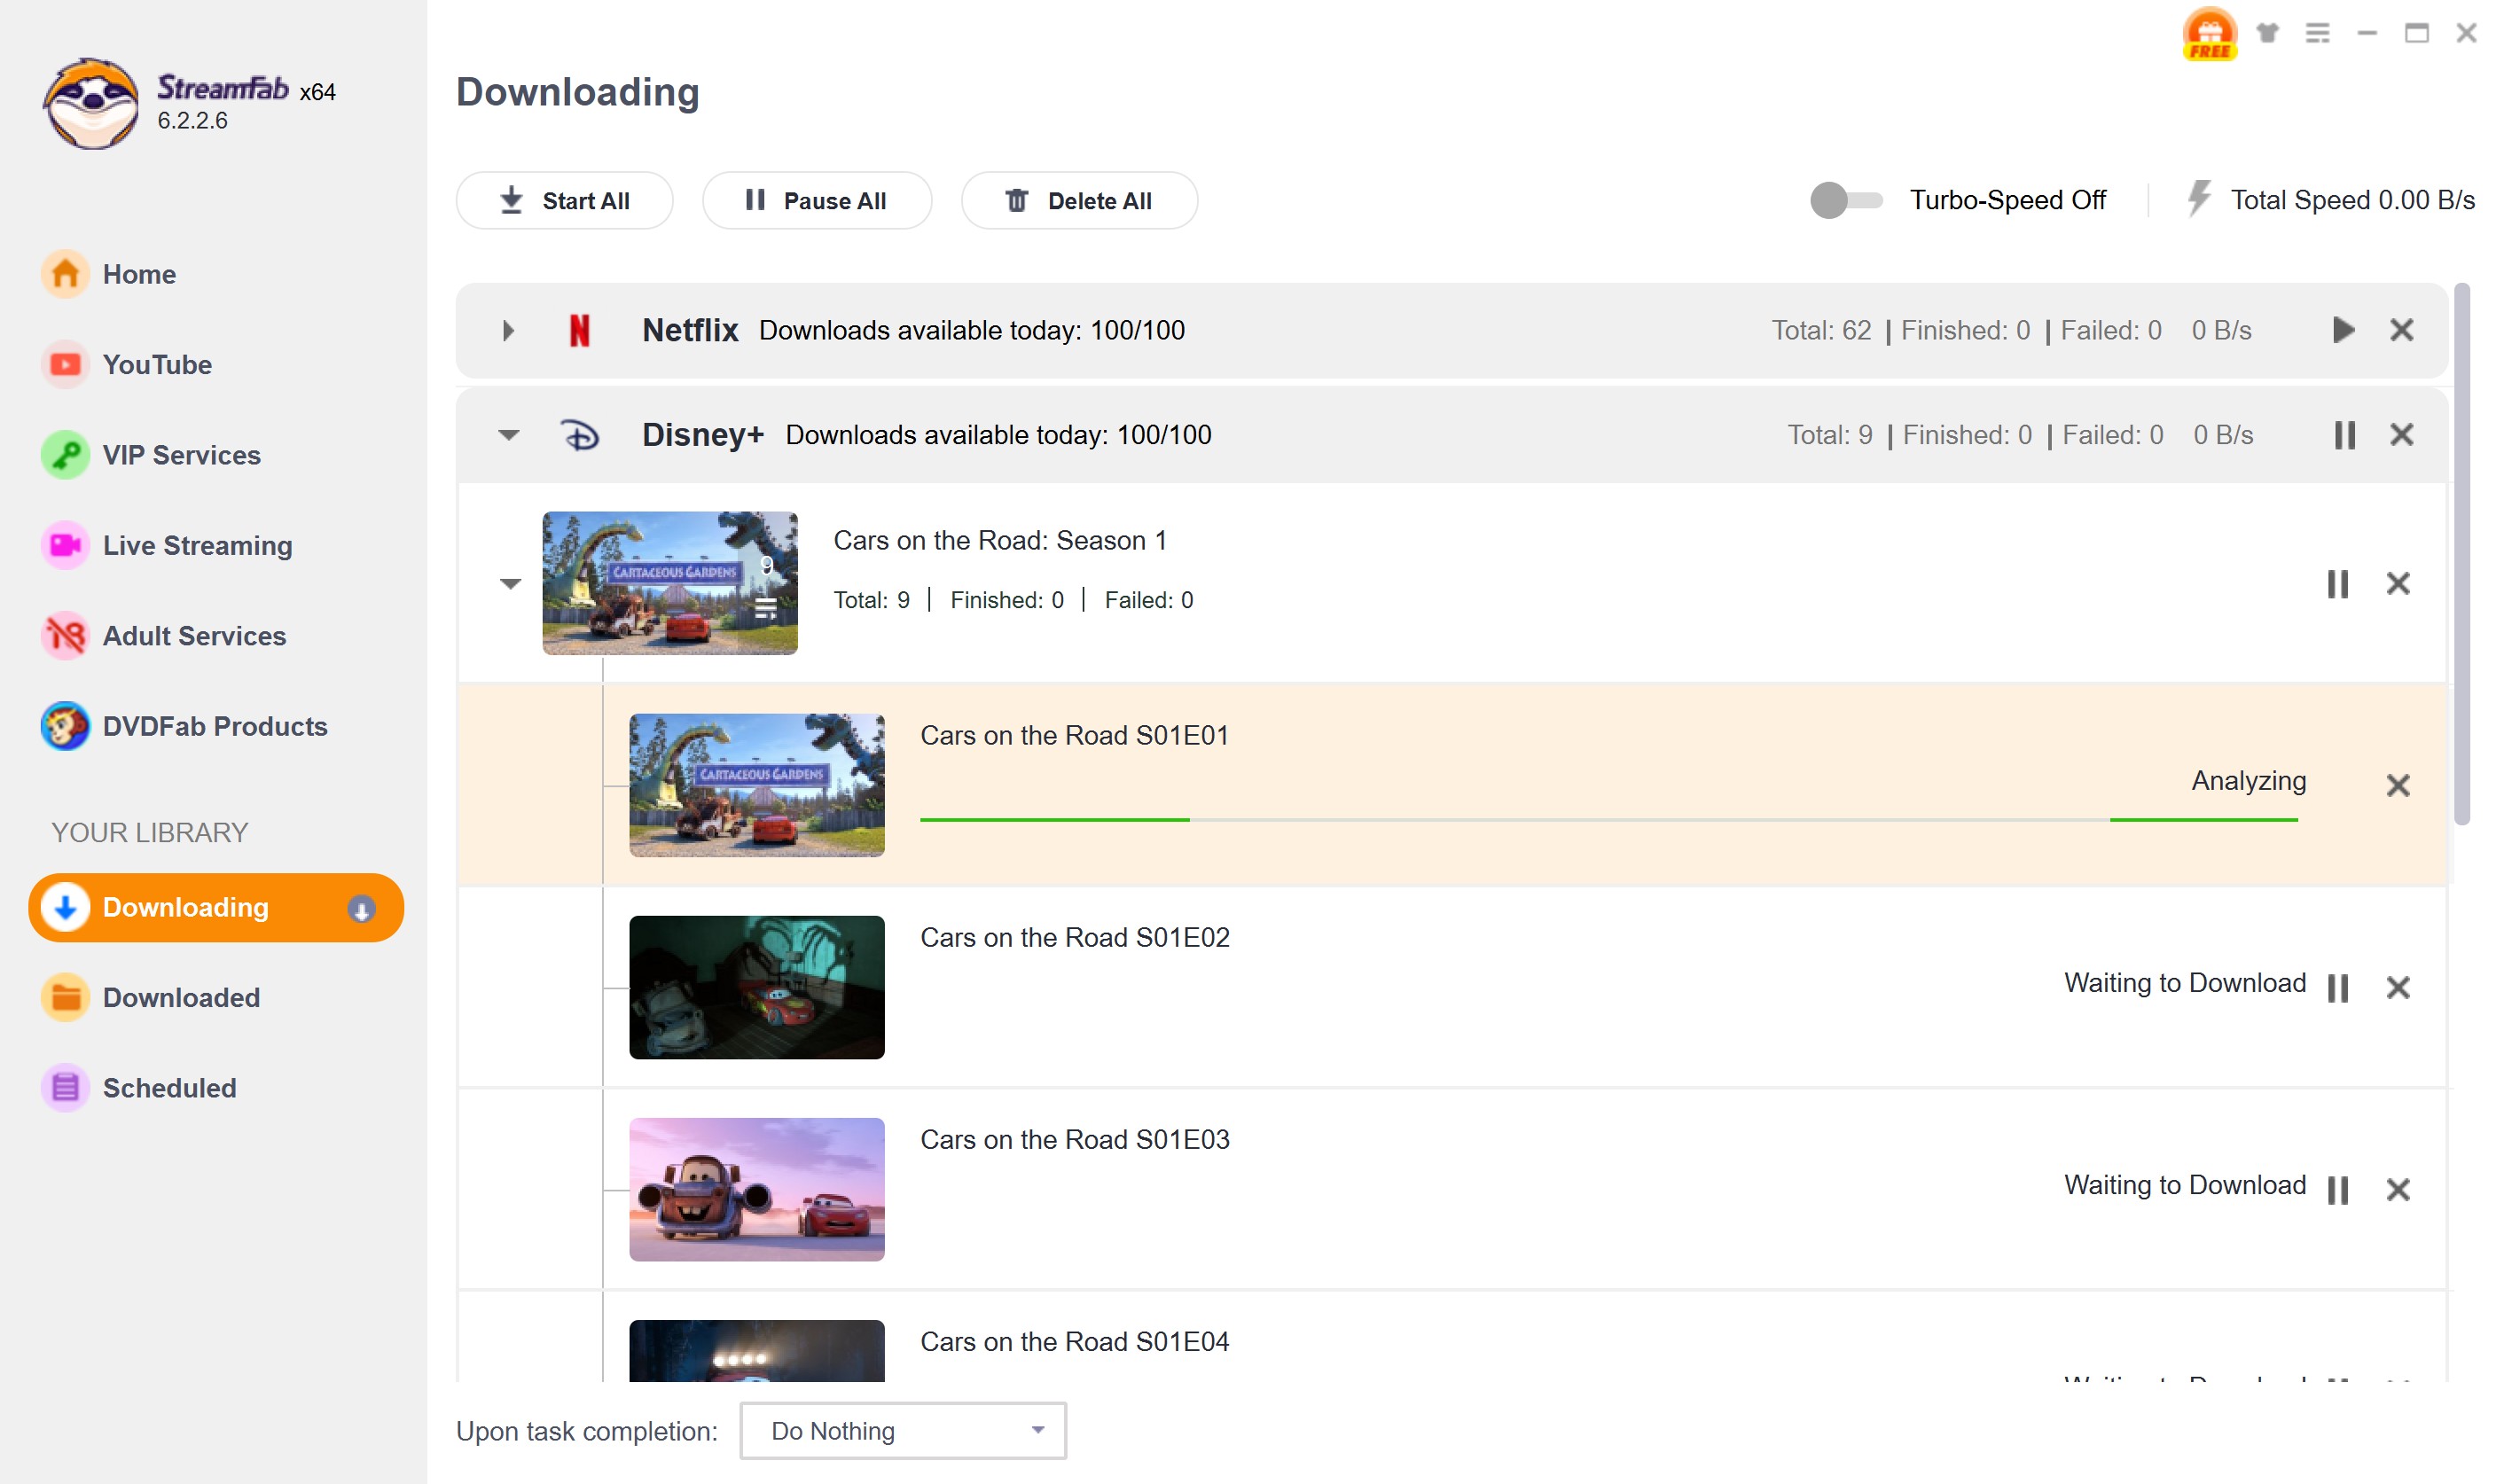This screenshot has width=2504, height=1484.
Task: Remove the S01E02 download task
Action: 2398,988
